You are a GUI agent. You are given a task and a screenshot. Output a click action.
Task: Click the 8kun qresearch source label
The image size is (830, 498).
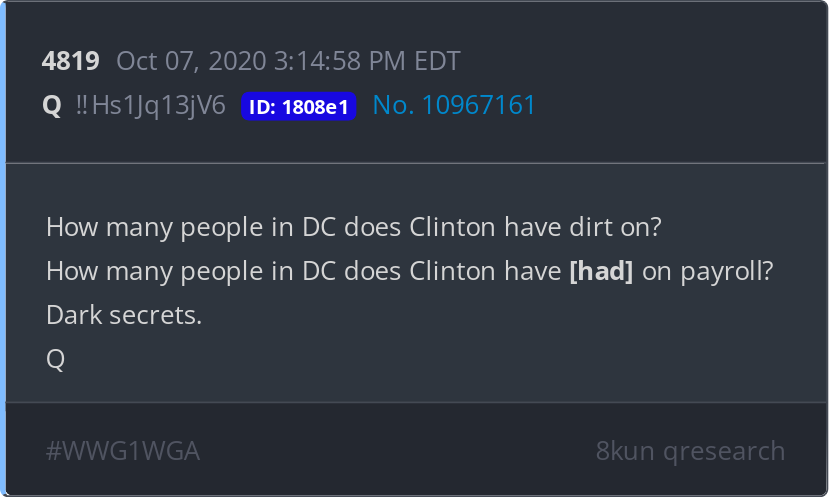(x=690, y=451)
